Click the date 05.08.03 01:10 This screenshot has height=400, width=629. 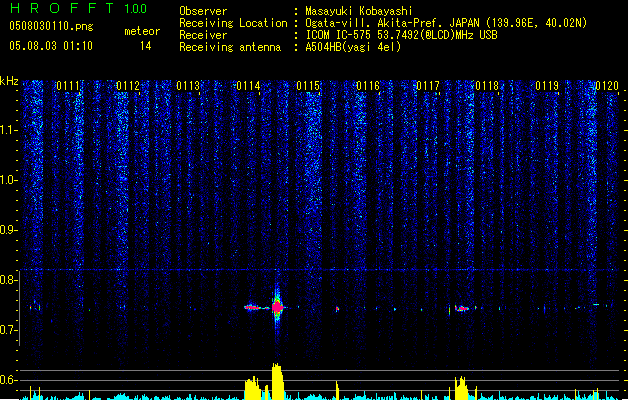click(x=51, y=46)
